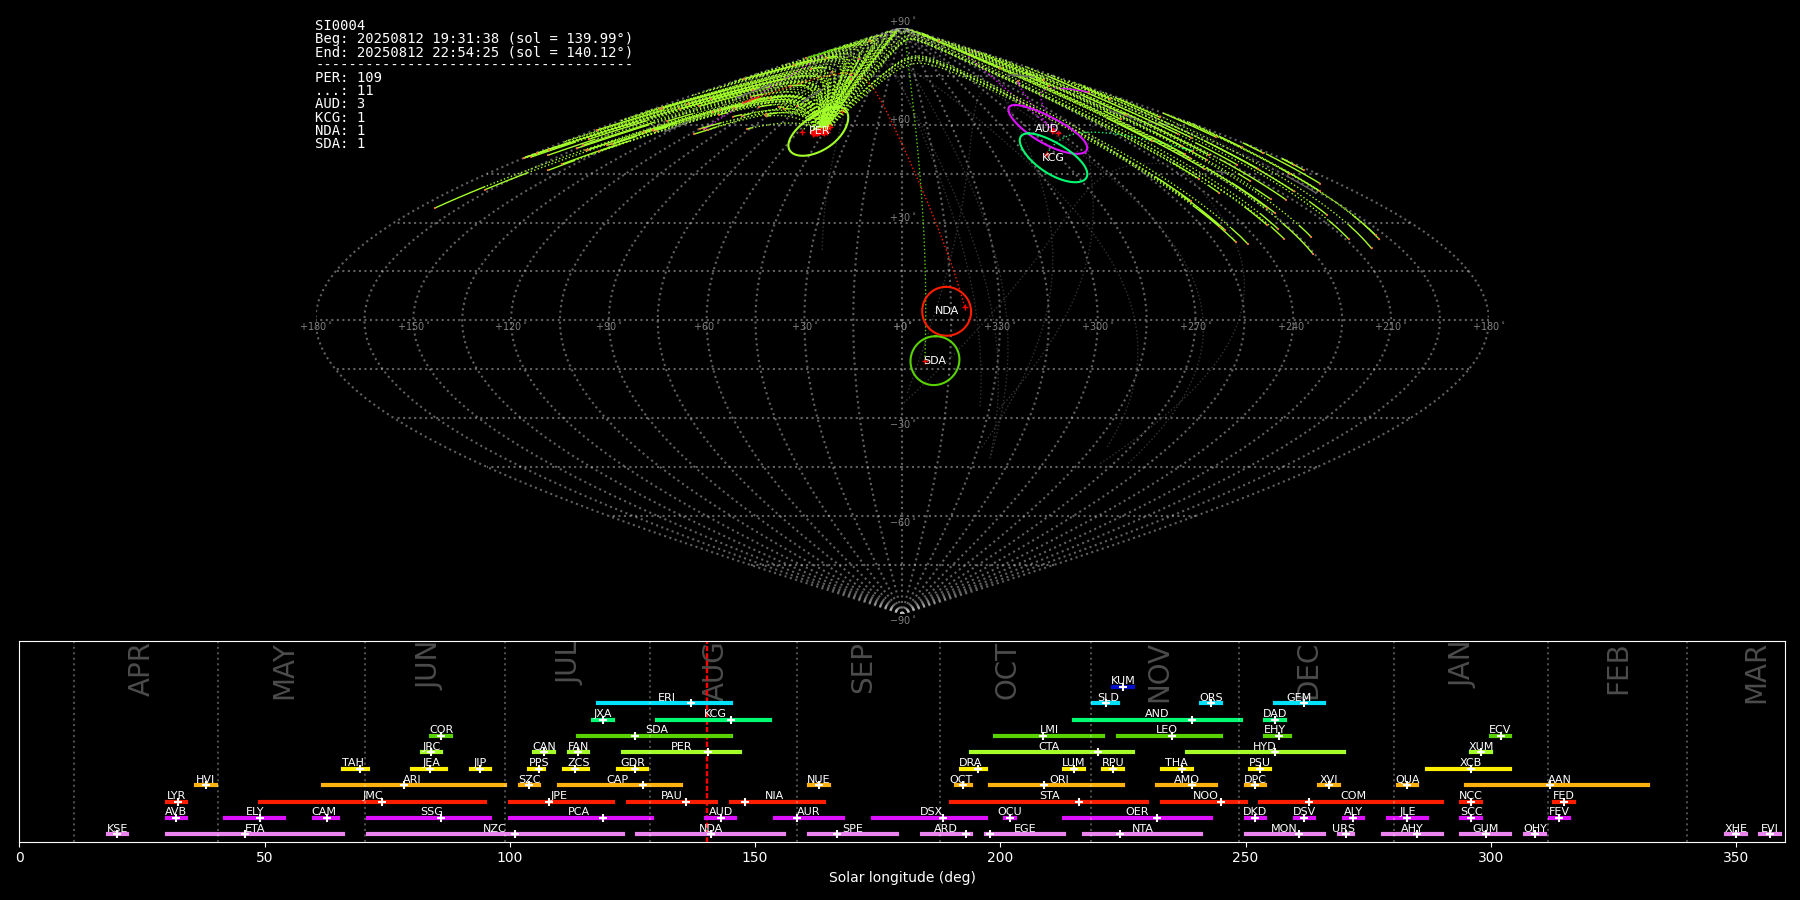Select the '...: 11' sporadic count entry
Screen dimensions: 1800x900
point(344,91)
